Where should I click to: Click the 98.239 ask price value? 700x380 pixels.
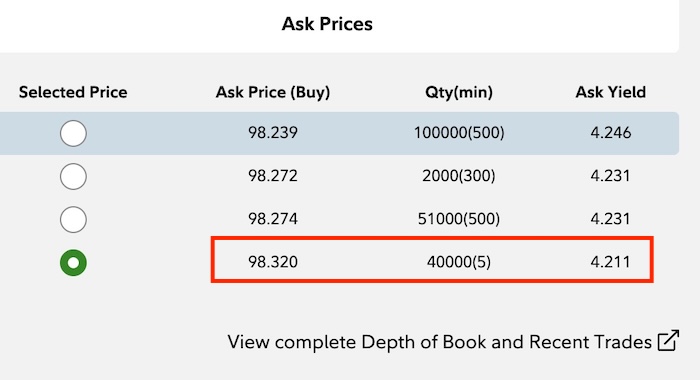(273, 133)
